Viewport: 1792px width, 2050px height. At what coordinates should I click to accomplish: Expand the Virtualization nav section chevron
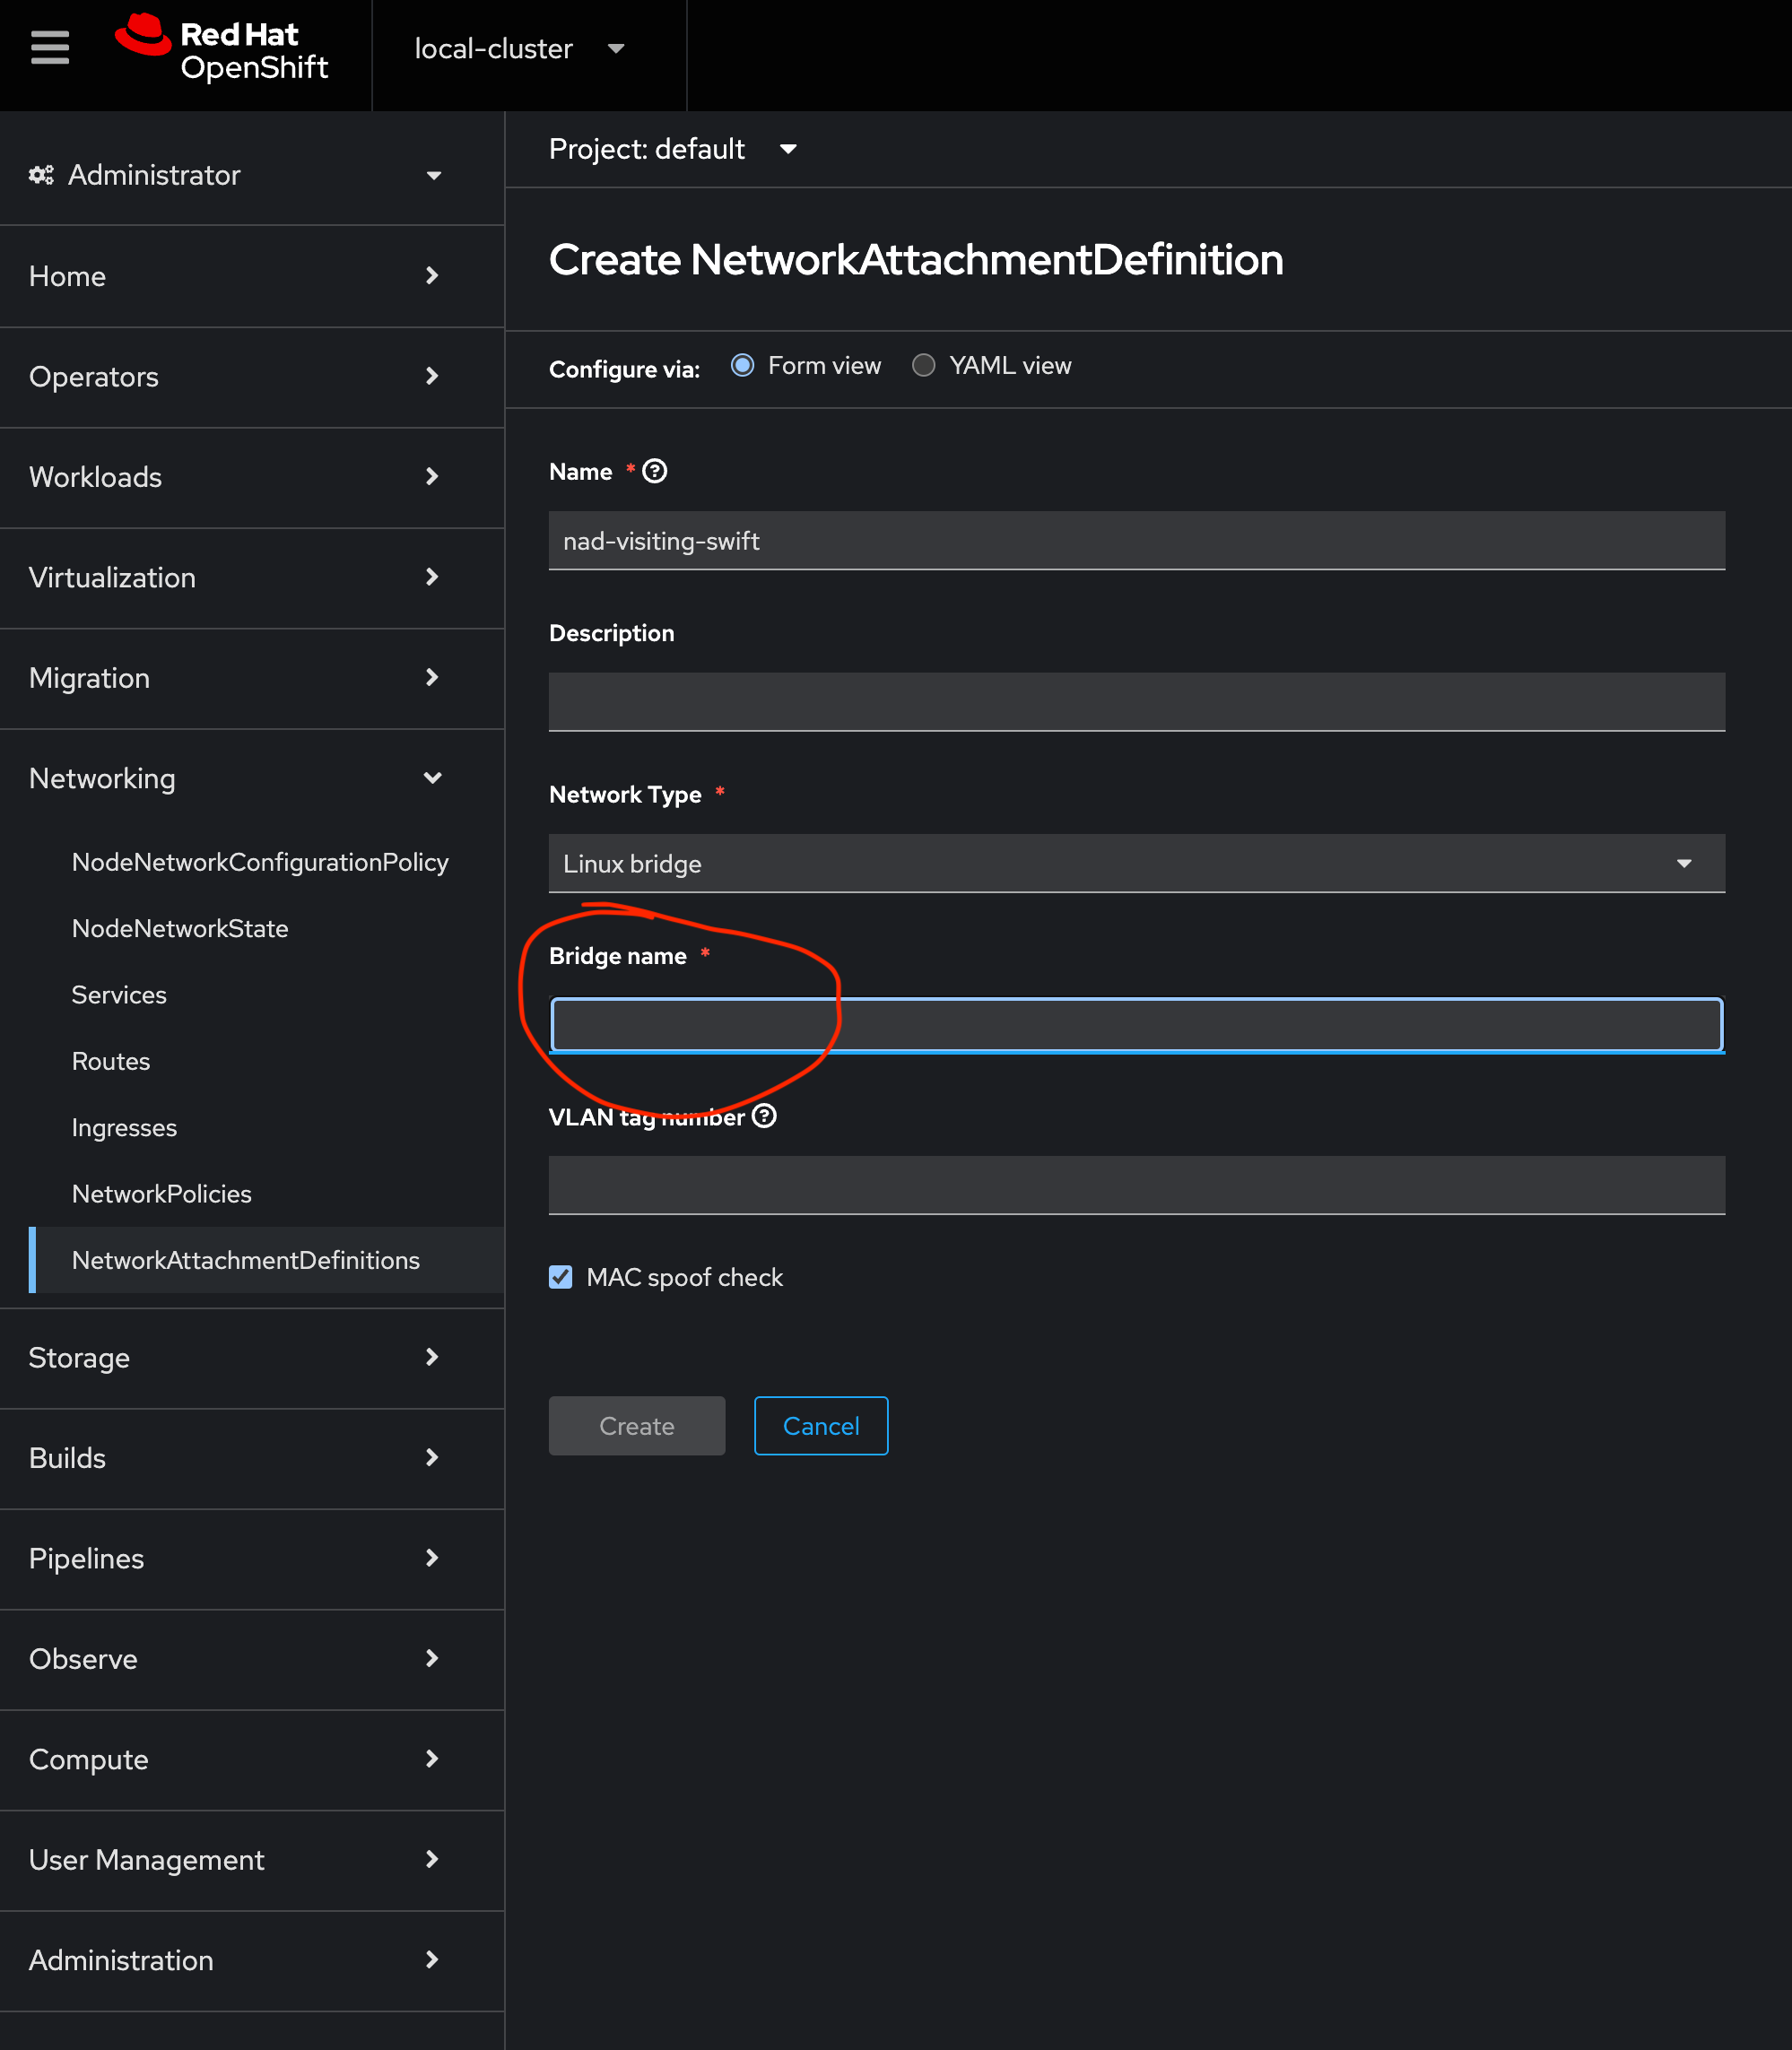tap(432, 577)
